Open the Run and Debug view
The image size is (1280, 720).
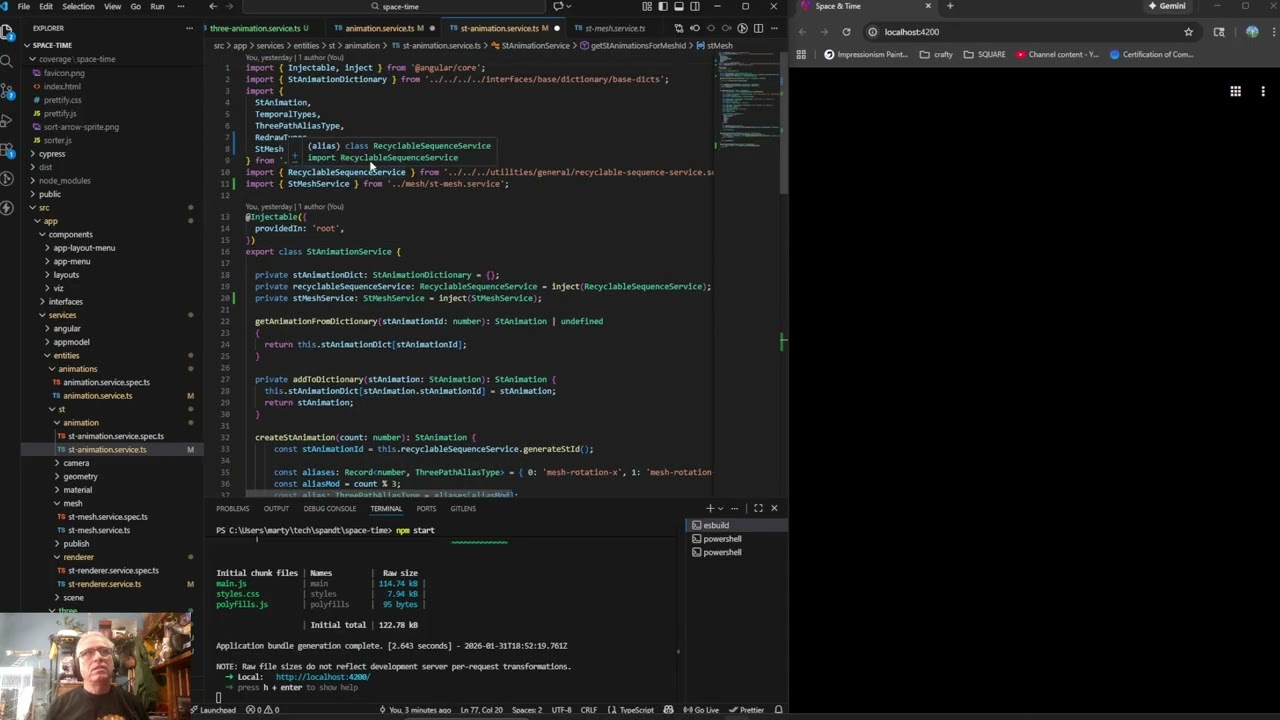coord(6,122)
